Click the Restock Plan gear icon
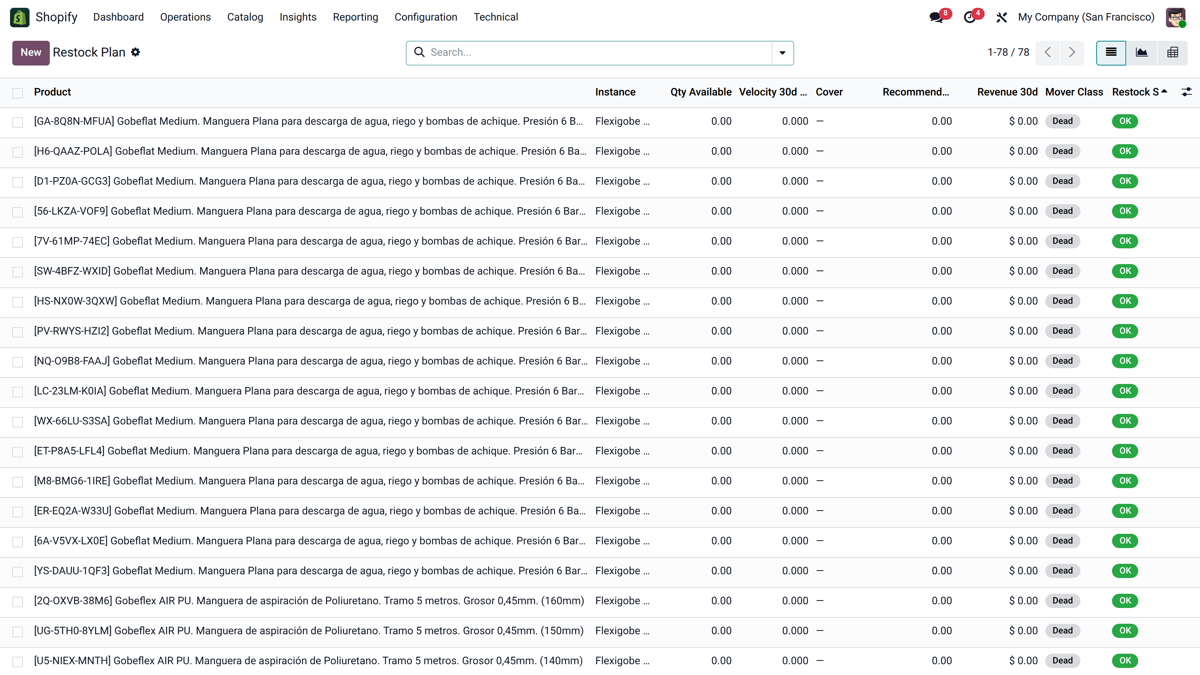 (x=136, y=52)
